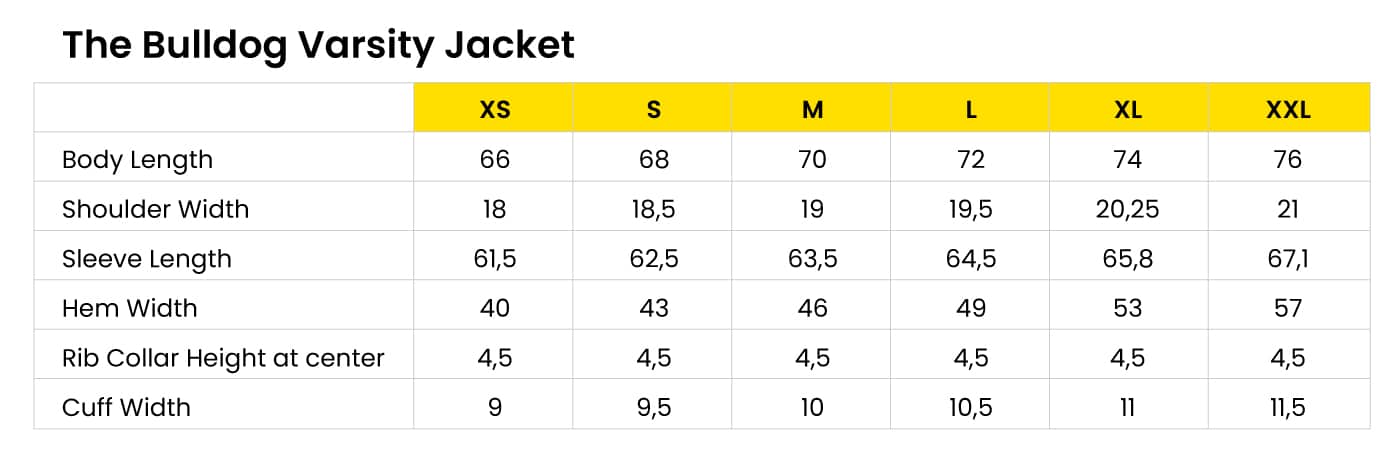1400x450 pixels.
Task: Click the L Cuff Width value 10,5
Action: point(970,407)
